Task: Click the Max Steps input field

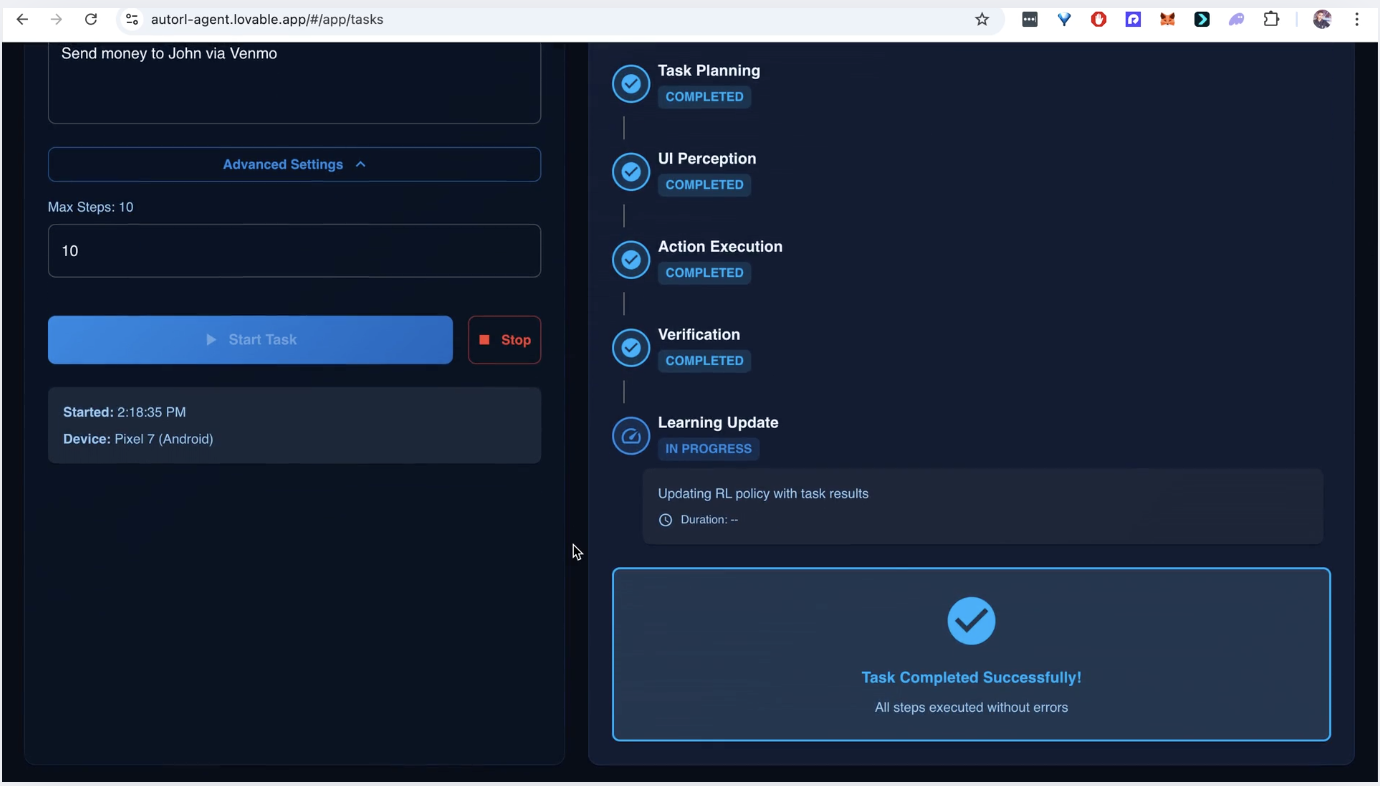Action: point(294,251)
